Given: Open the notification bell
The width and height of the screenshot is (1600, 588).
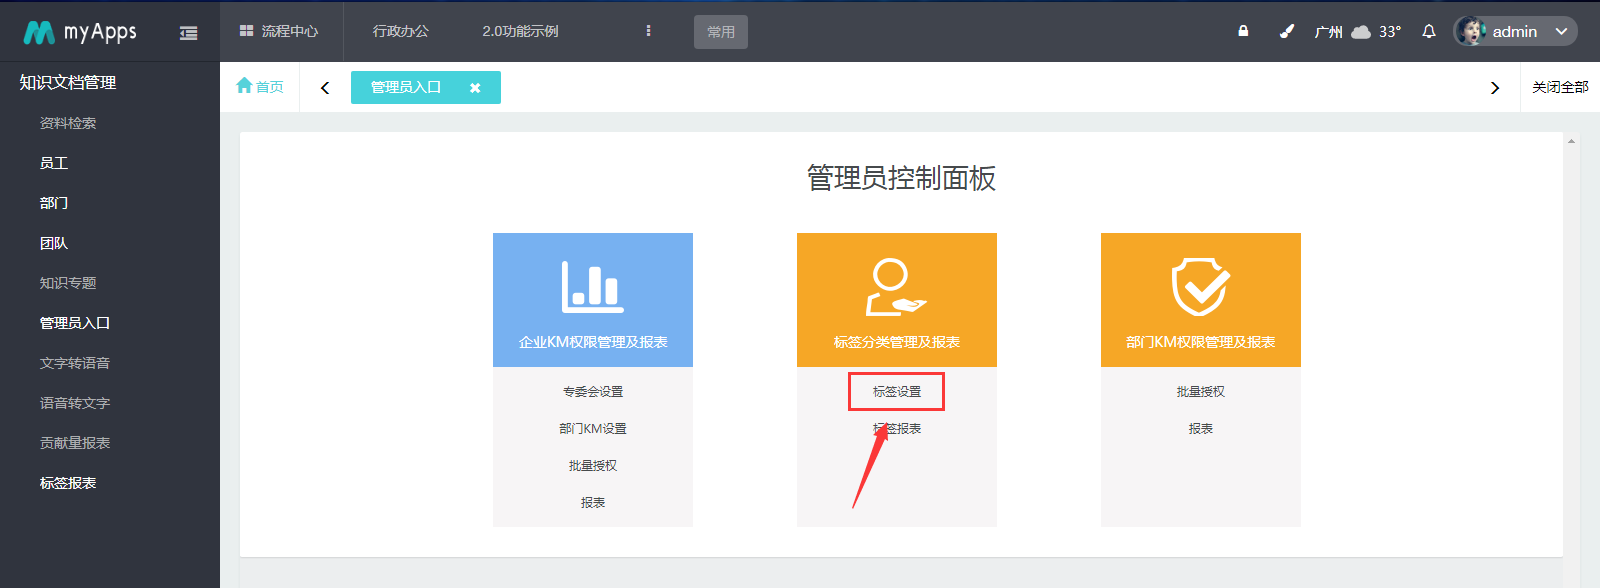Looking at the screenshot, I should point(1429,31).
